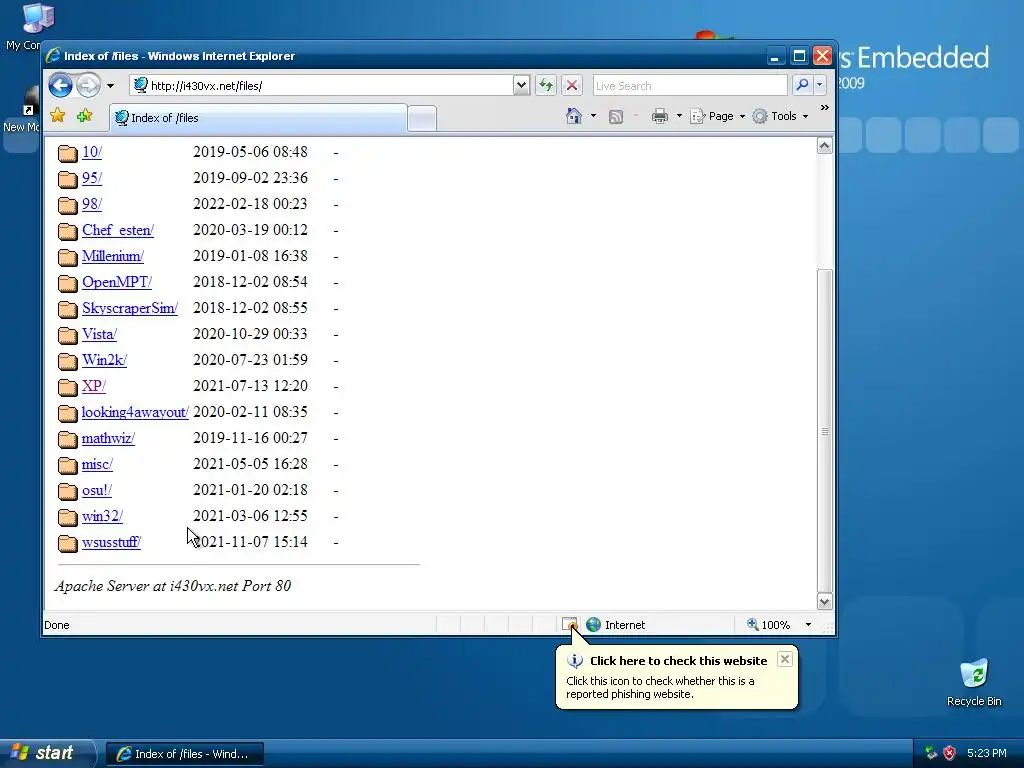This screenshot has height=768, width=1024.
Task: Click the scroll up arrow
Action: pos(825,146)
